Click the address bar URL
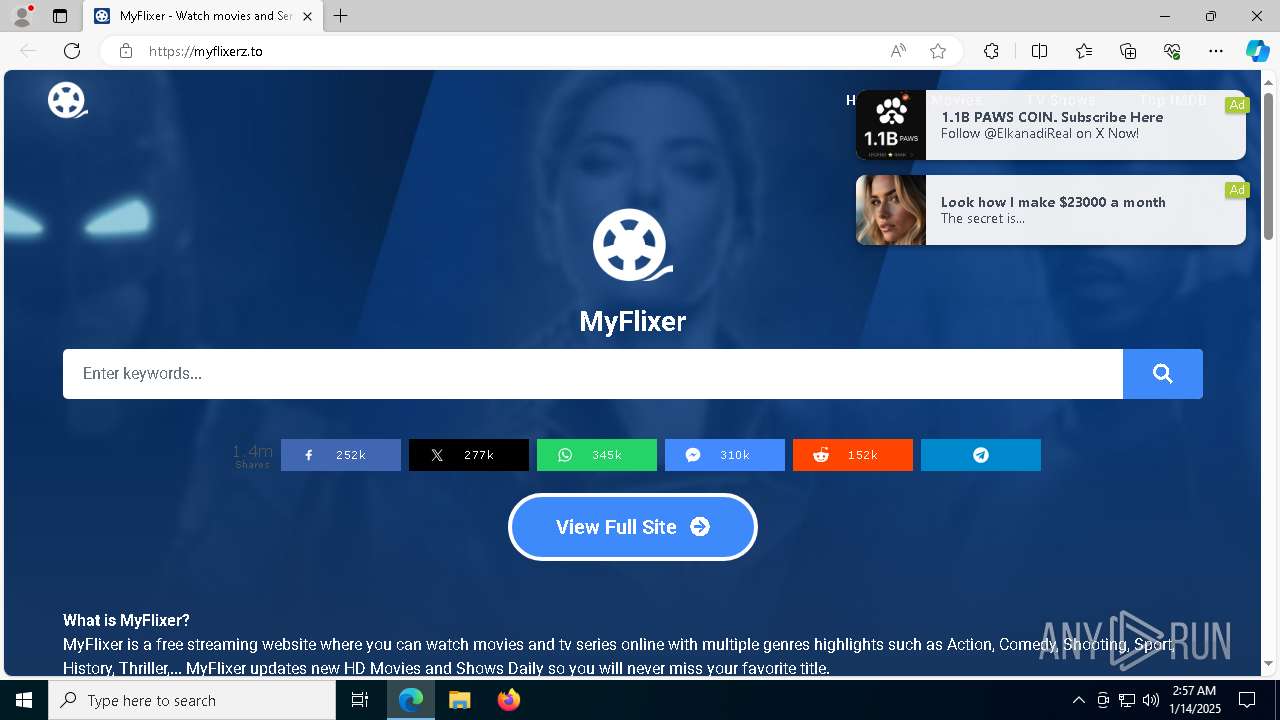 [x=206, y=51]
